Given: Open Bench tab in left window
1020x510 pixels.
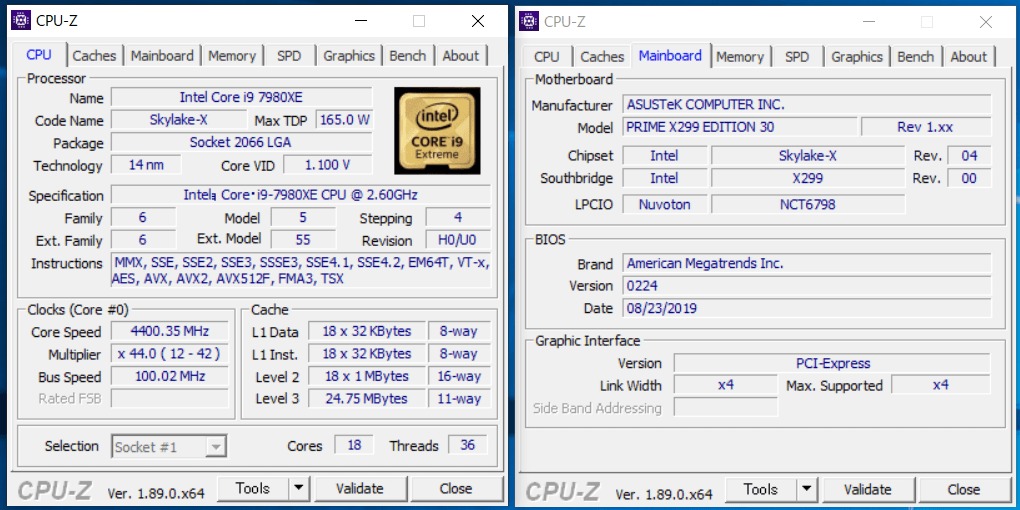Looking at the screenshot, I should 408,56.
